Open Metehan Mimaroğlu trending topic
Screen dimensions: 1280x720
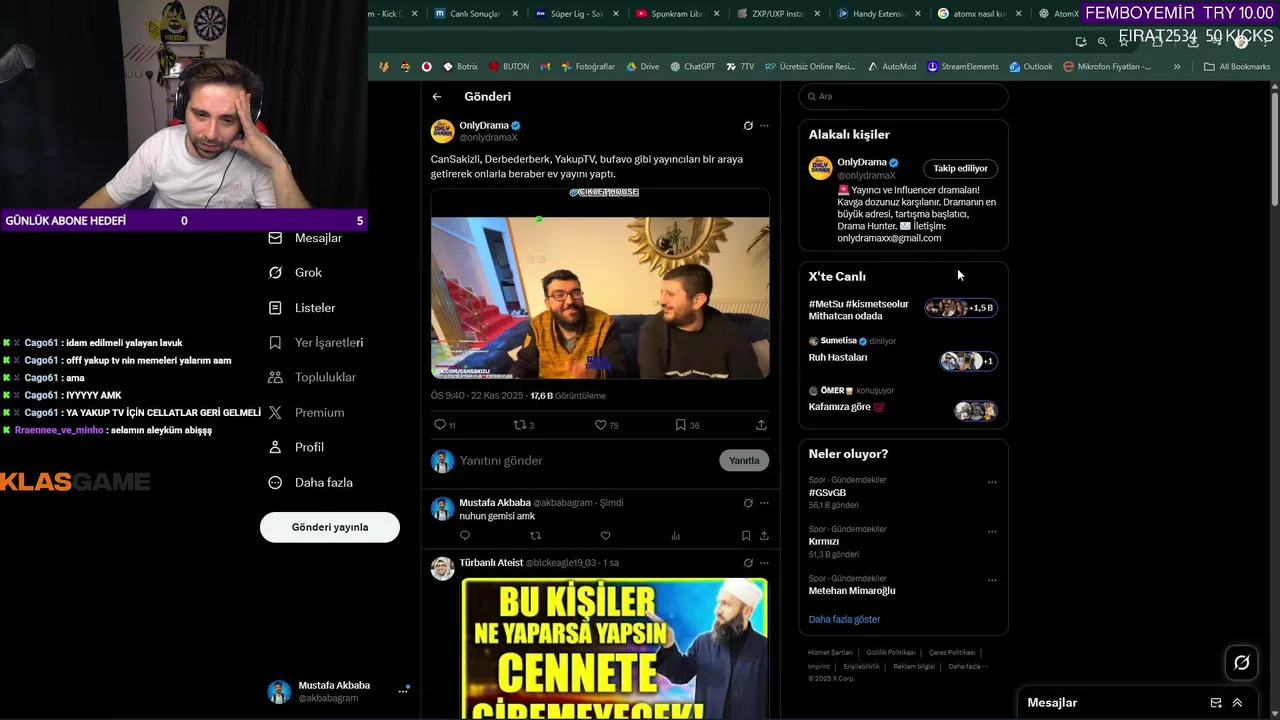click(852, 591)
